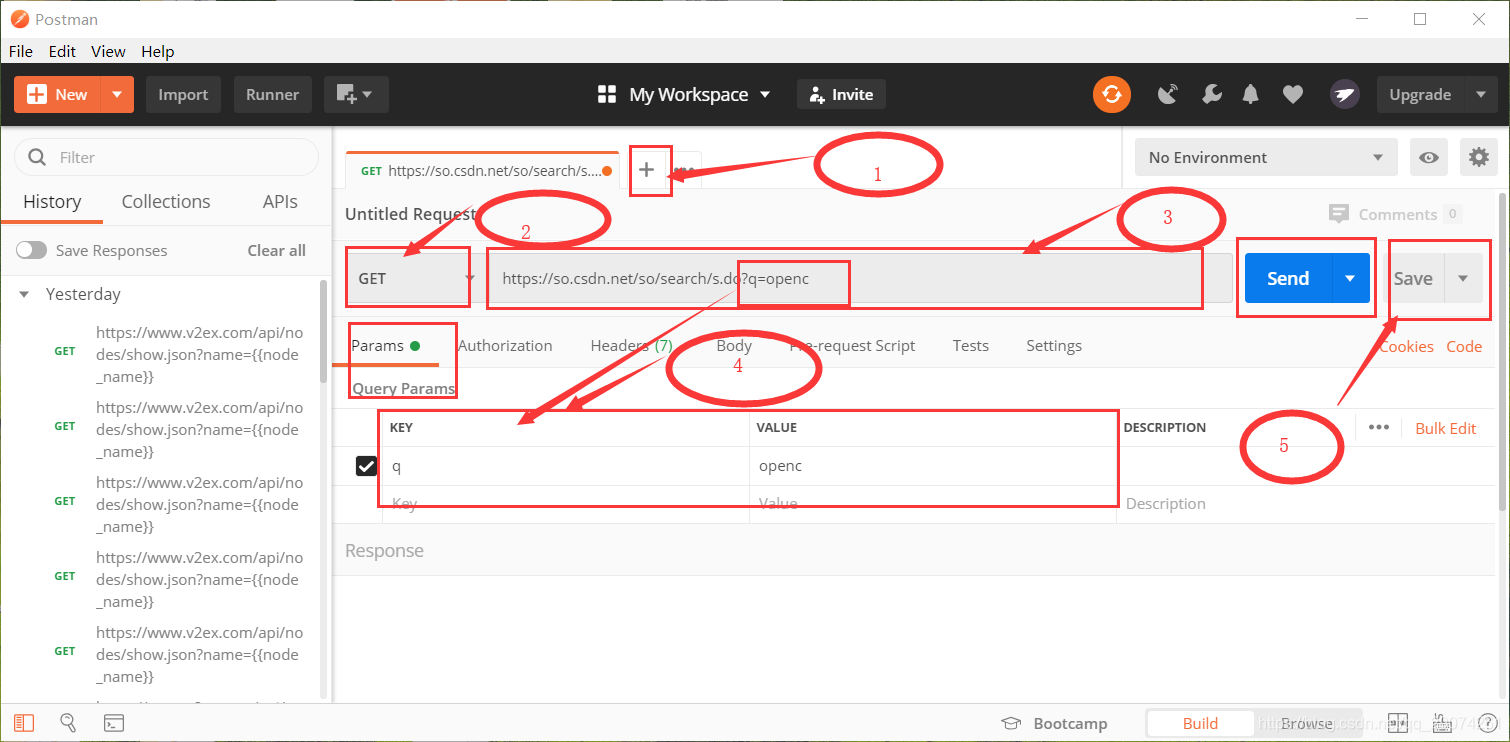Open the satellite capture requests icon
Screen dimensions: 1510x742
(x=1168, y=95)
